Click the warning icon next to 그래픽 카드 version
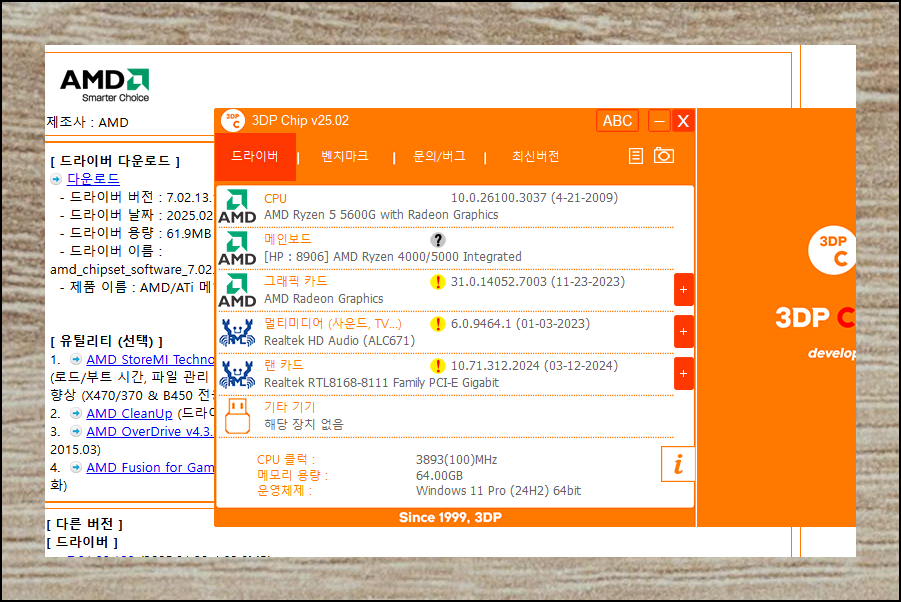This screenshot has width=901, height=602. 438,282
